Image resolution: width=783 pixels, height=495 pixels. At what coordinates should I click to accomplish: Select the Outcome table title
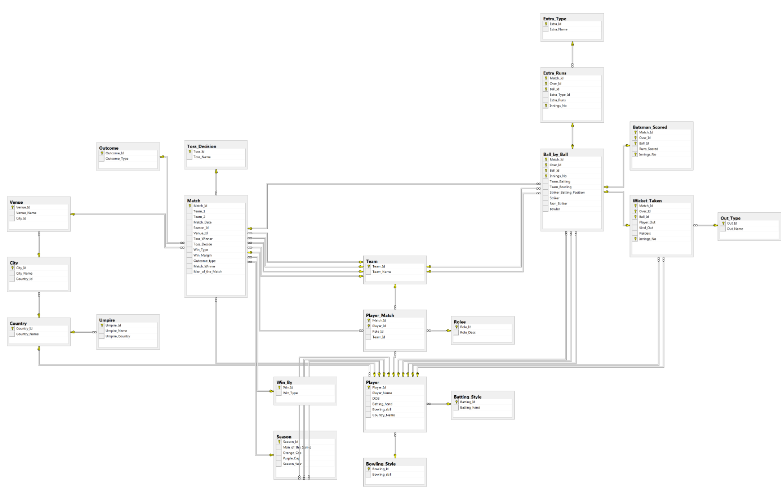coord(109,148)
